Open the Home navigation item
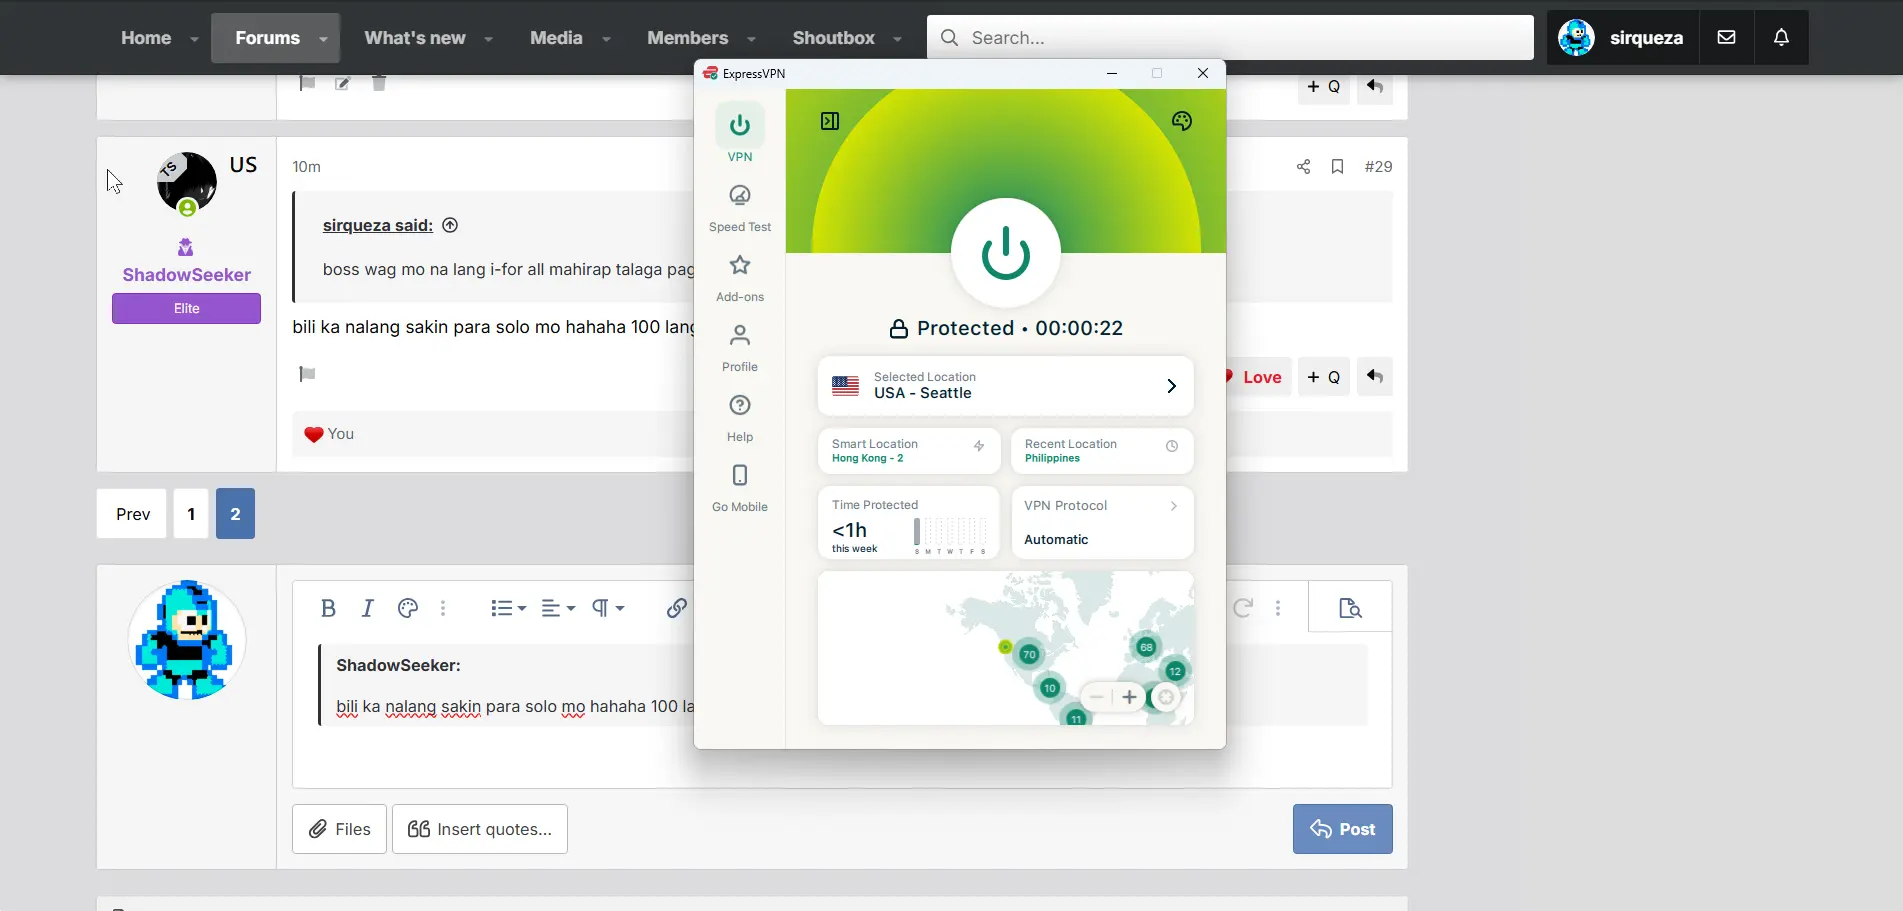This screenshot has height=911, width=1903. [x=146, y=38]
